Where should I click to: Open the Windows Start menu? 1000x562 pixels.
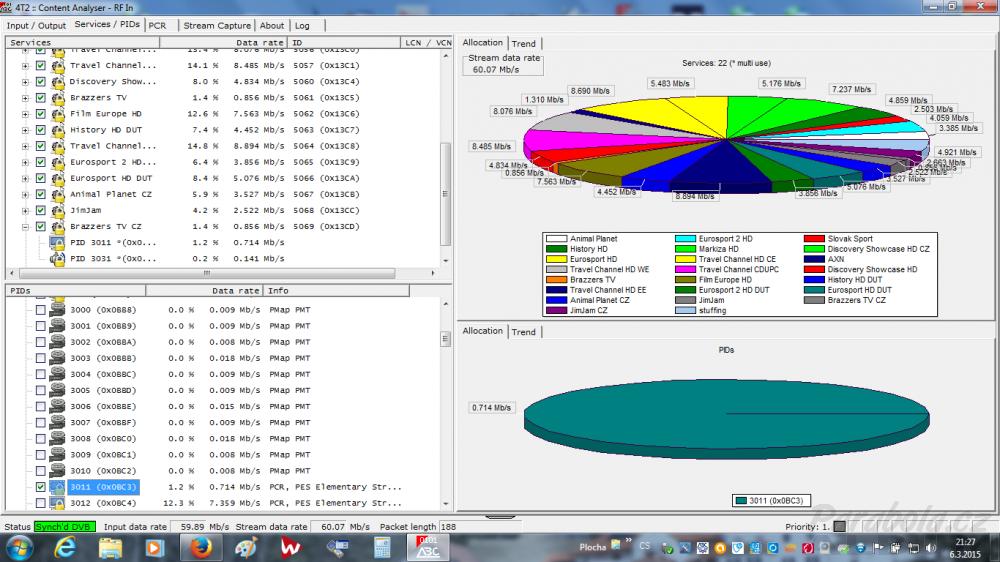(x=19, y=548)
